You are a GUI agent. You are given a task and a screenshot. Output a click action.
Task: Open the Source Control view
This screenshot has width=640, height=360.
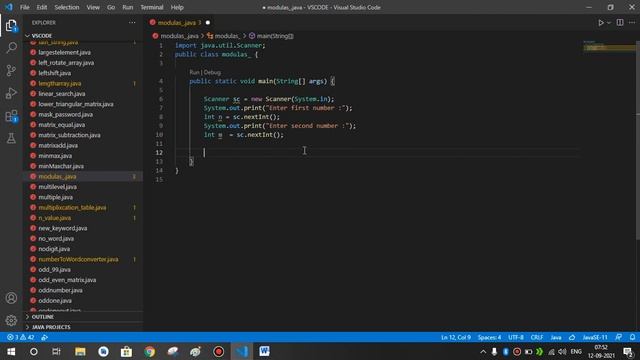click(11, 70)
